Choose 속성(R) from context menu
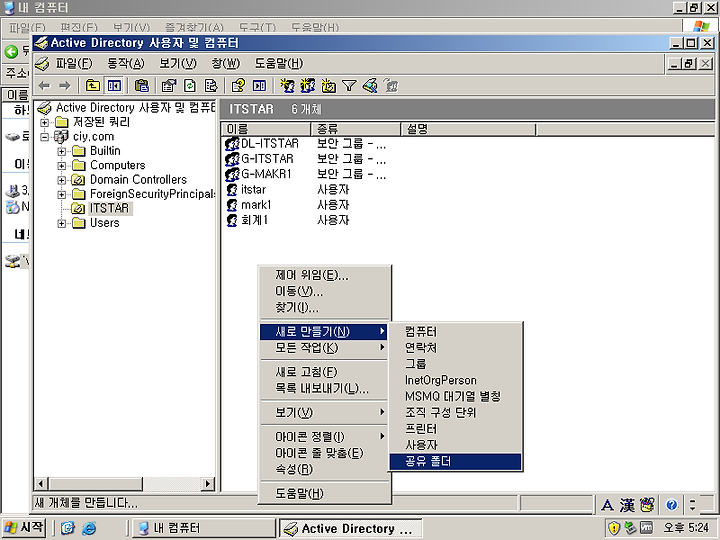 tap(325, 469)
